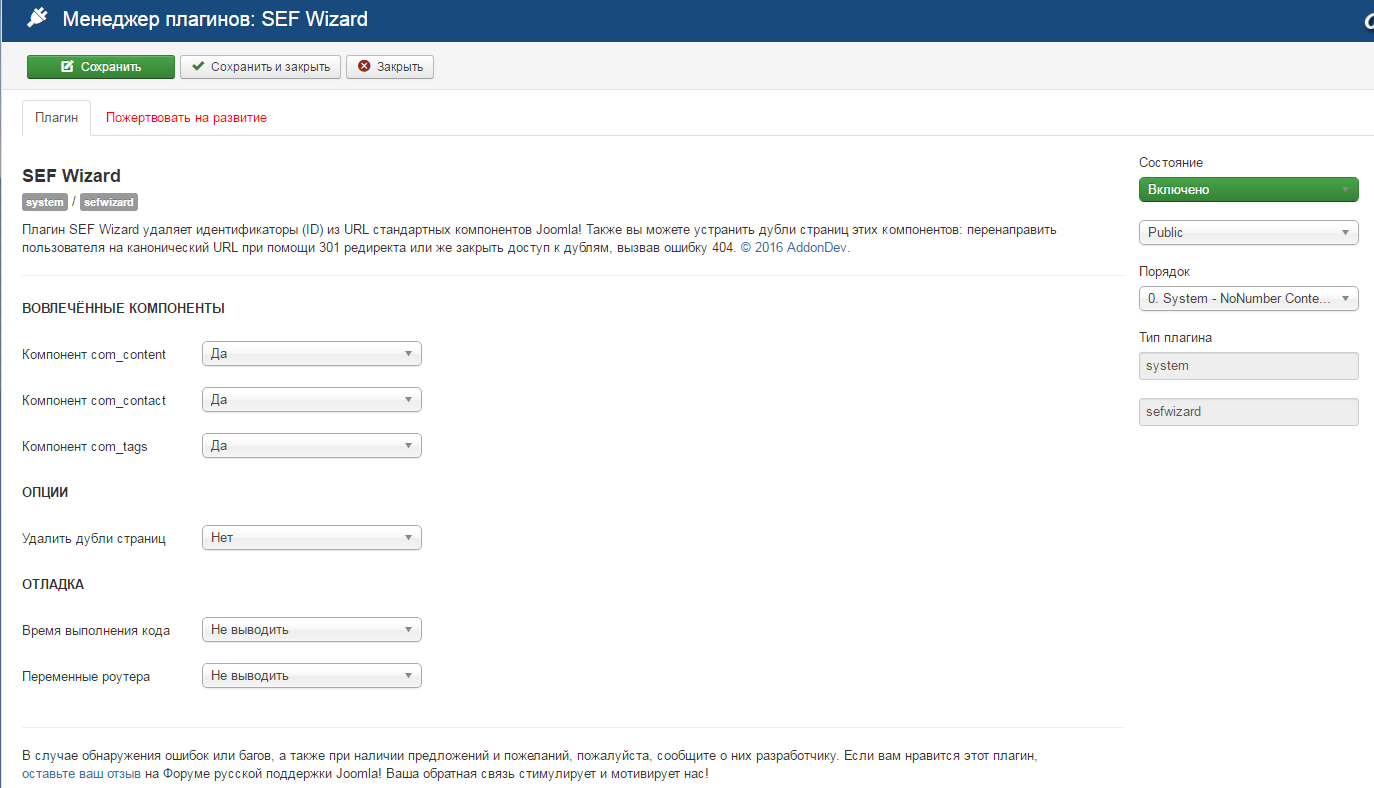The height and width of the screenshot is (788, 1374).
Task: Click Сохранить и закрыть button
Action: (260, 67)
